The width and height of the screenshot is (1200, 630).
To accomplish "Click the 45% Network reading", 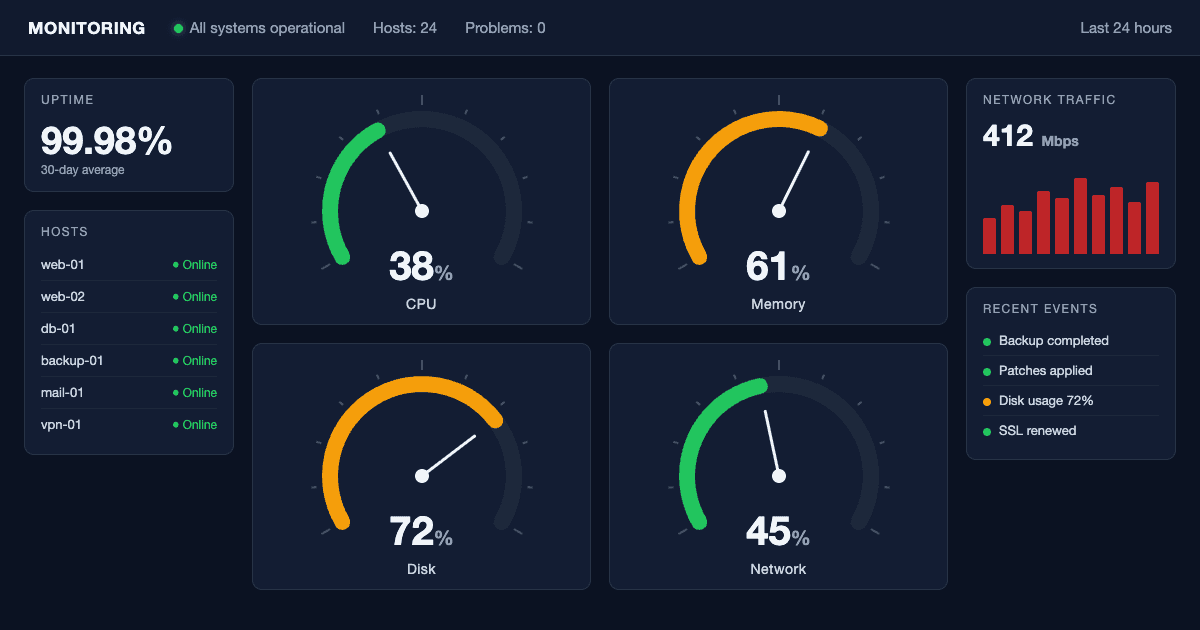I will [x=778, y=532].
